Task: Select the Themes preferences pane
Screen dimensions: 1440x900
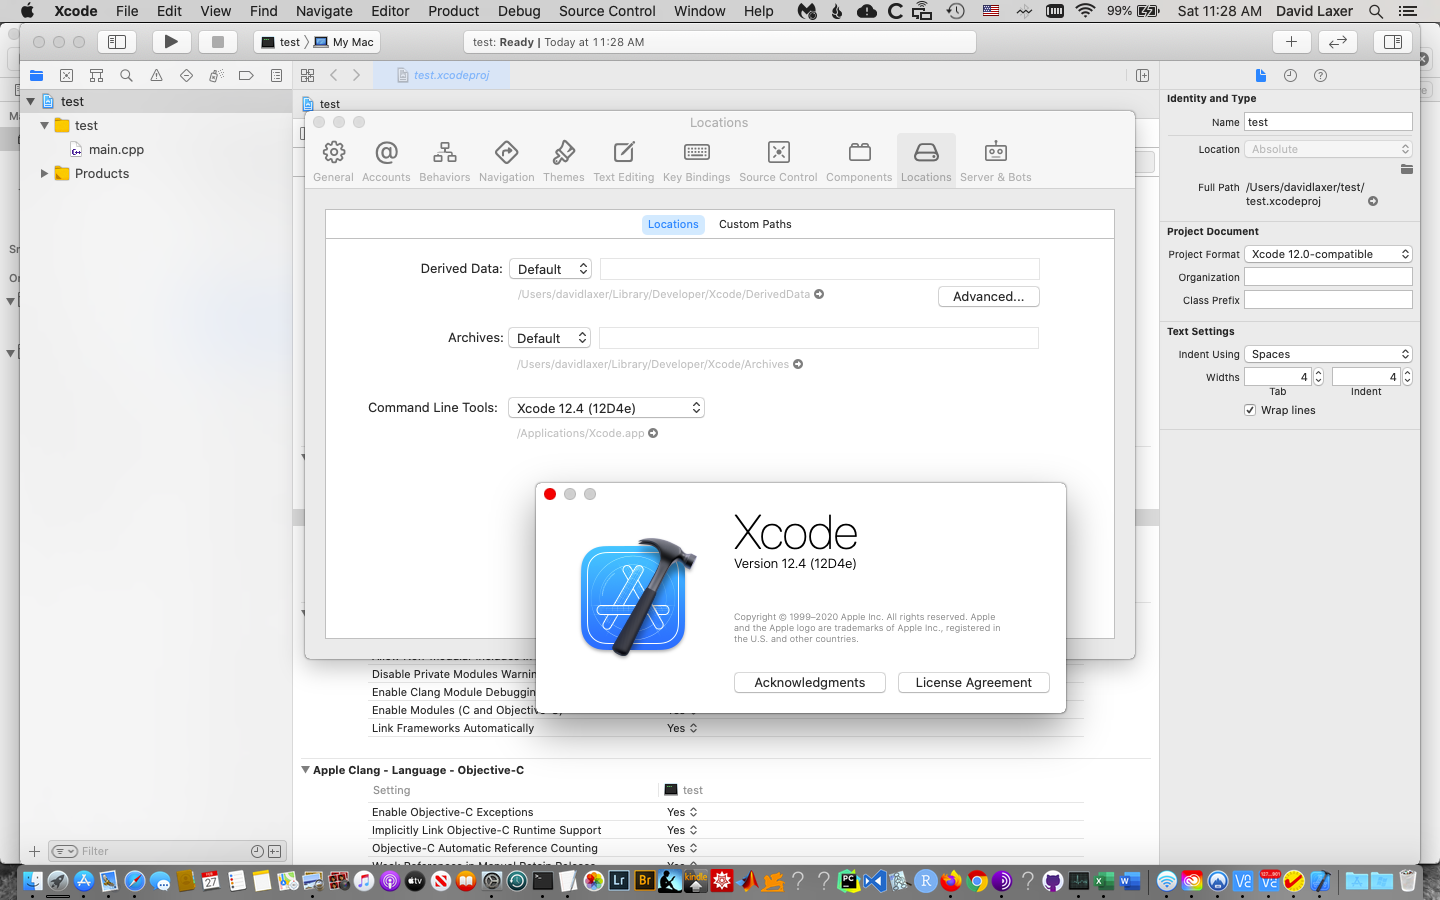Action: (564, 159)
